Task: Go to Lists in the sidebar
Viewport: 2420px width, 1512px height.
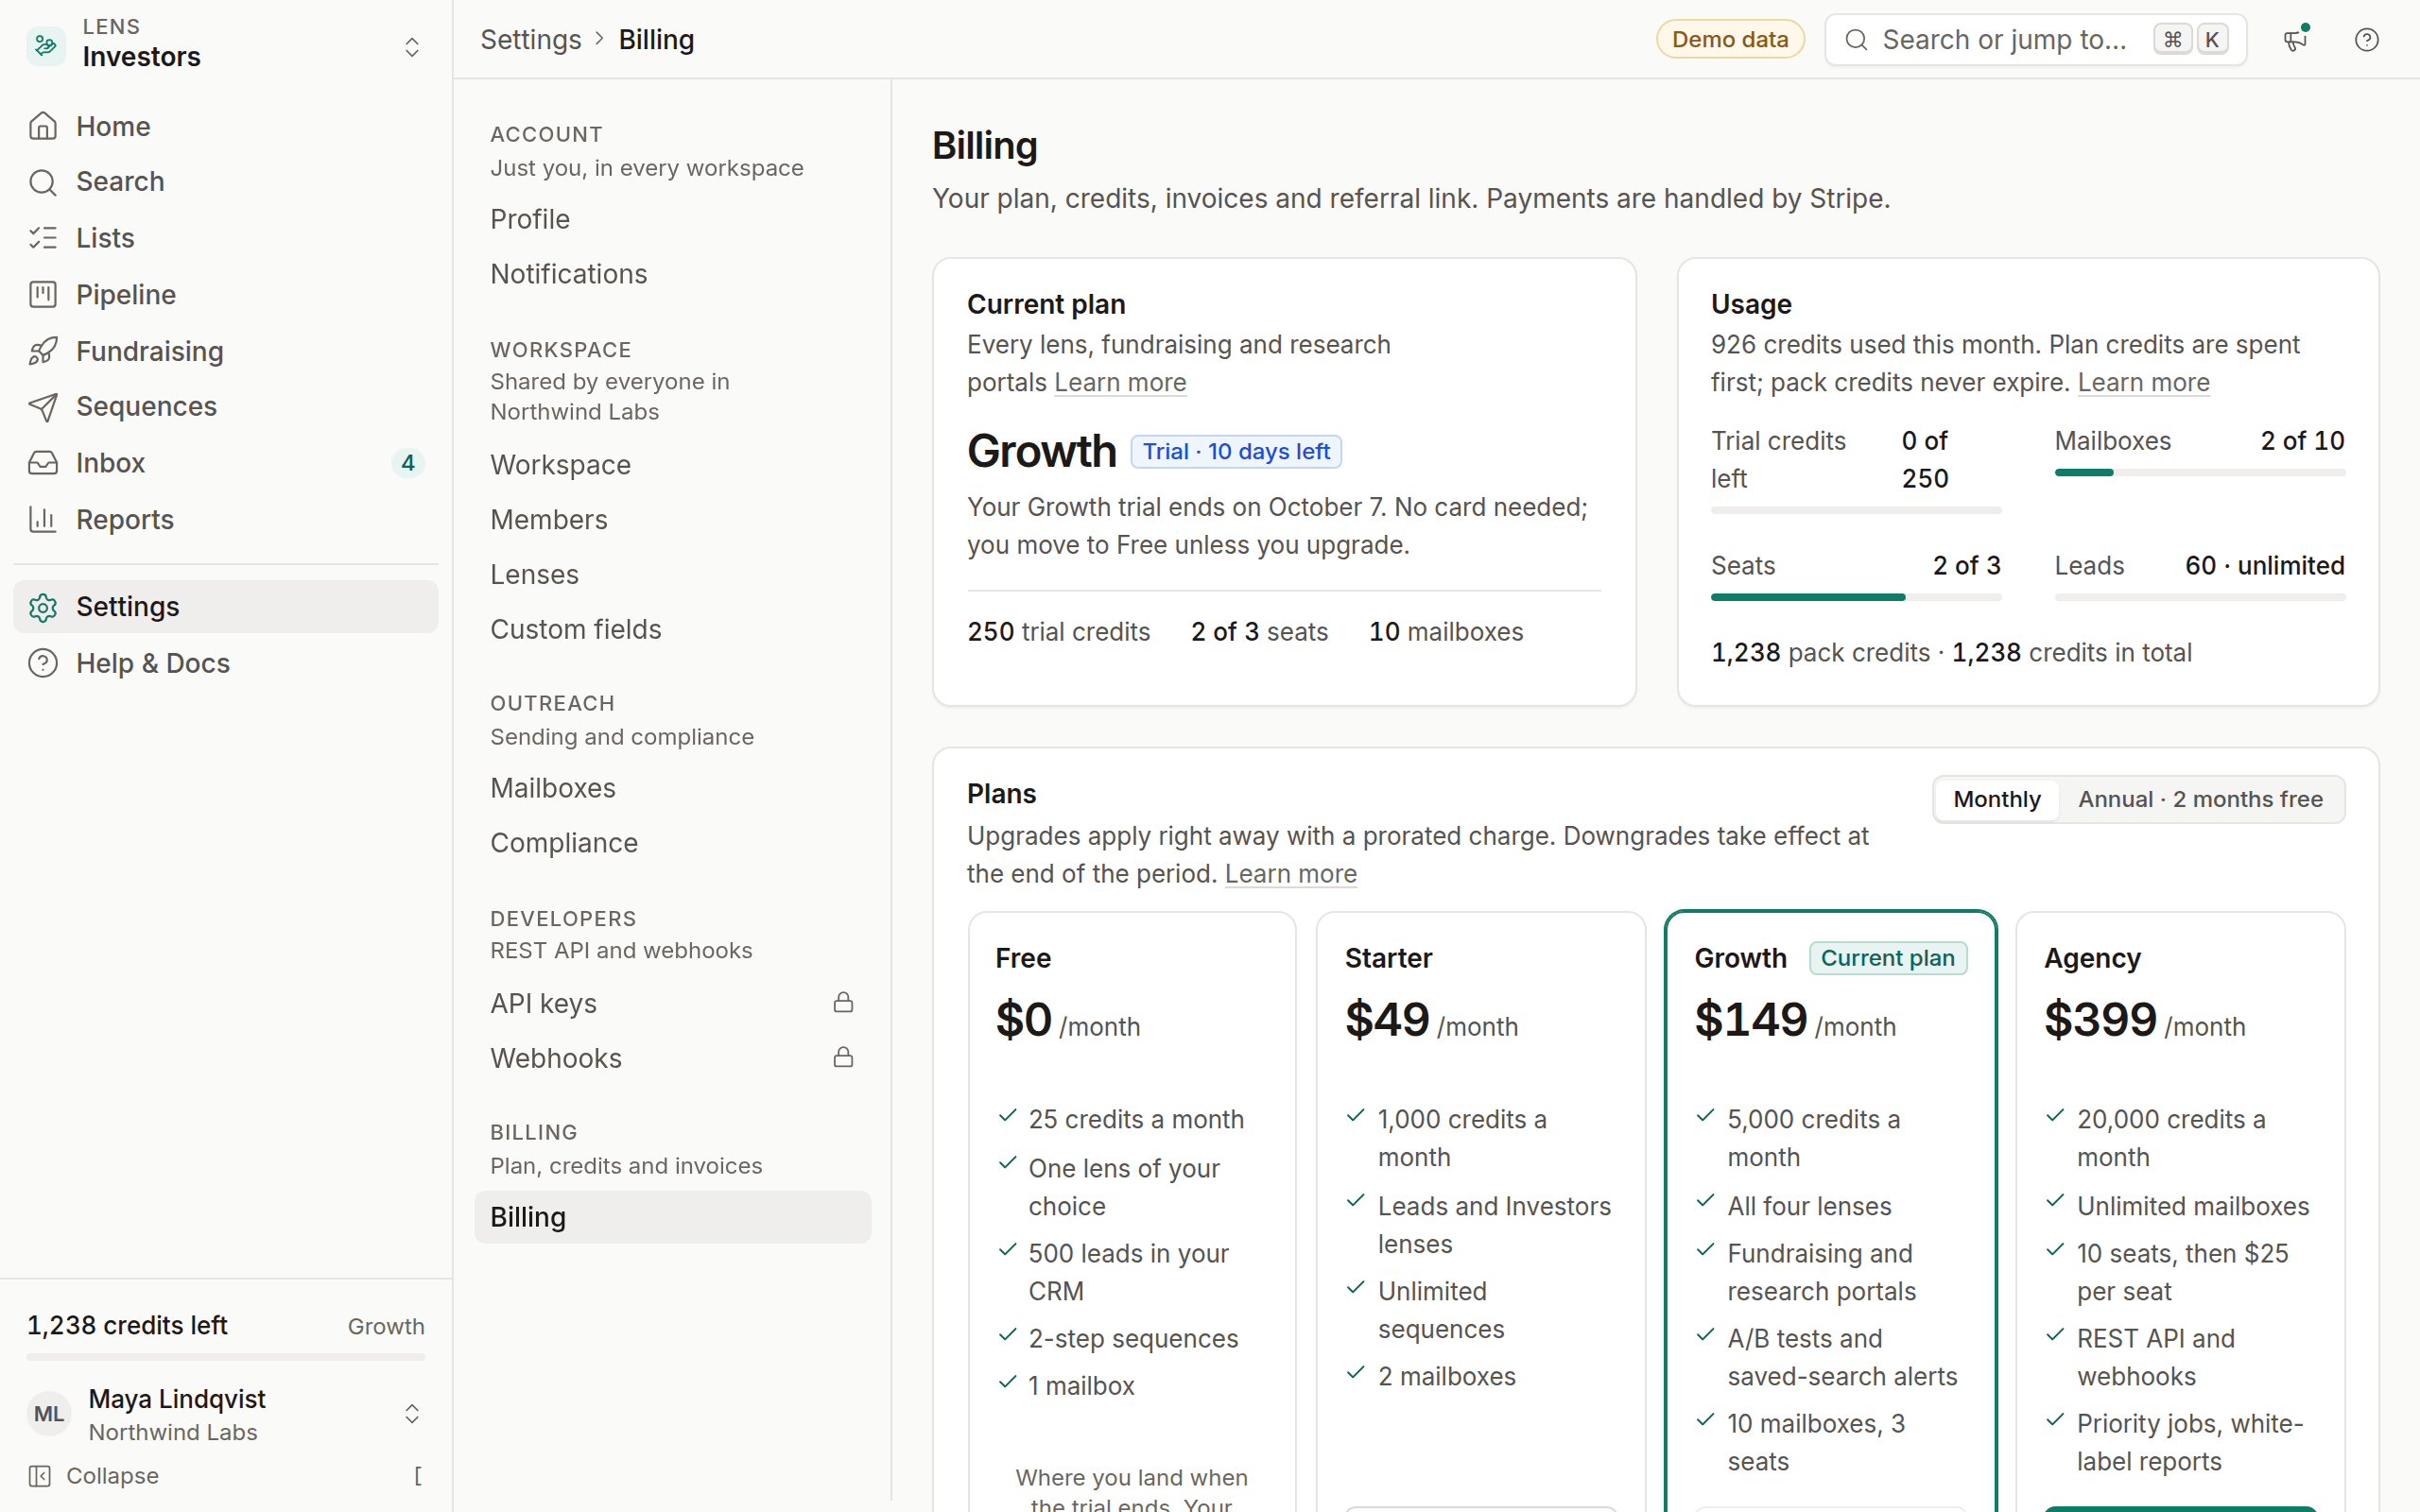Action: click(225, 238)
